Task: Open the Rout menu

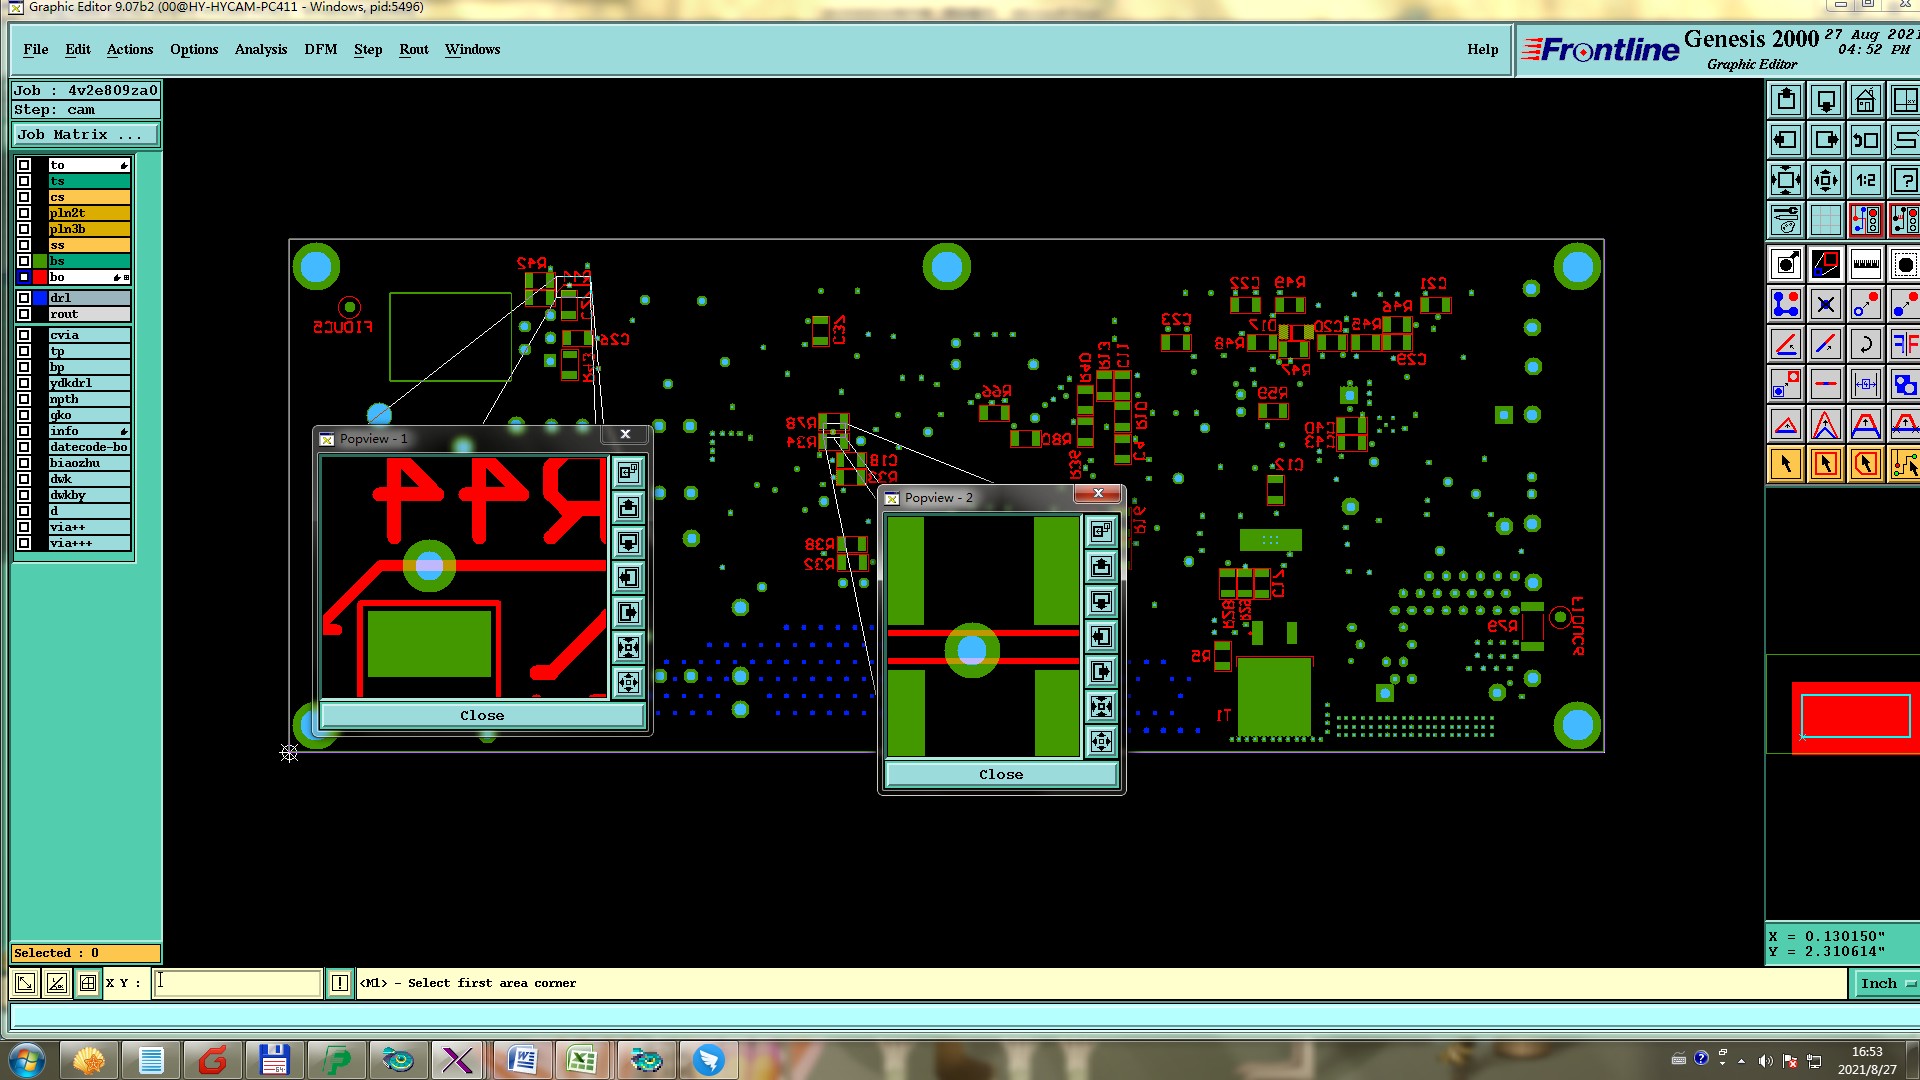Action: (413, 49)
